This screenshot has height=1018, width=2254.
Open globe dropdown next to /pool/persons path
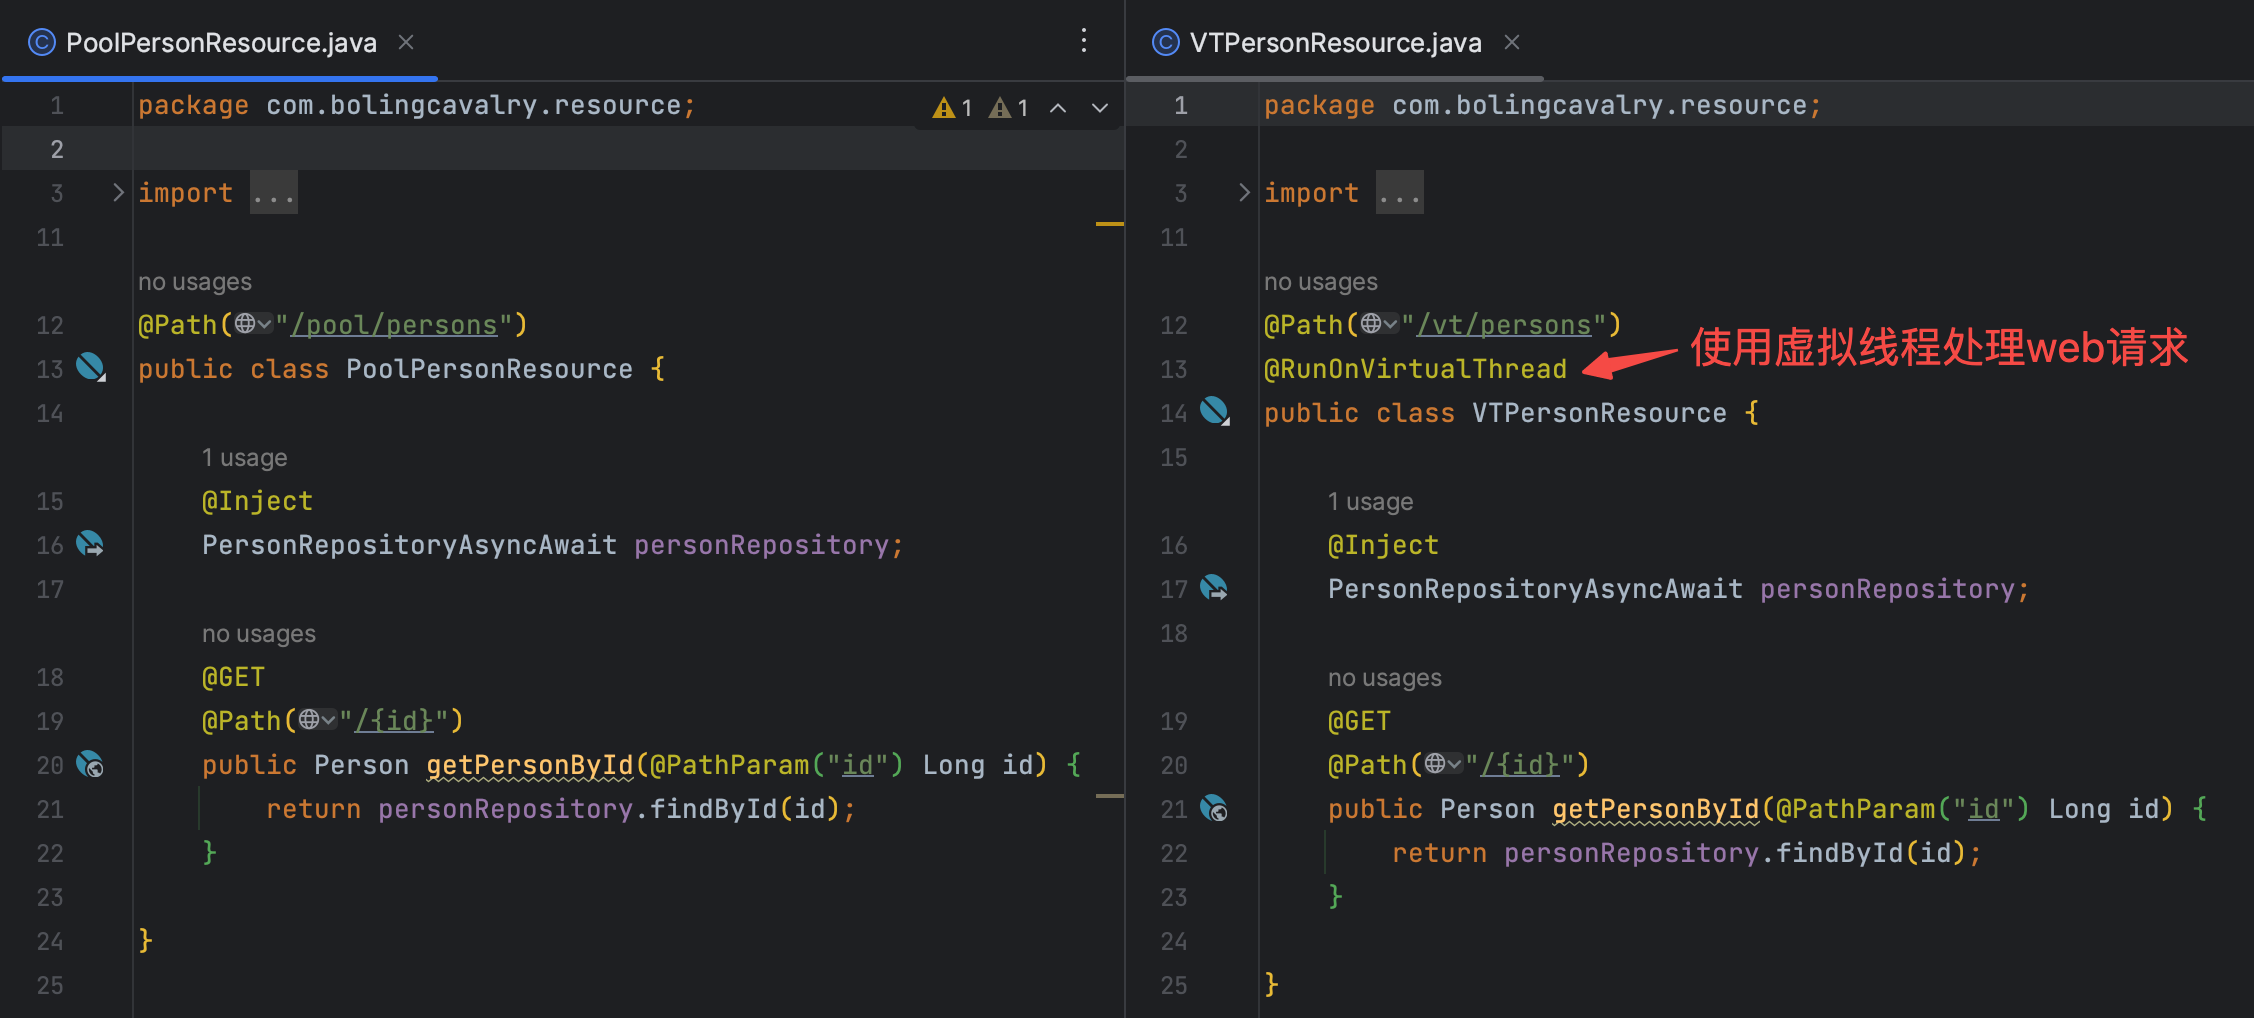pyautogui.click(x=253, y=324)
